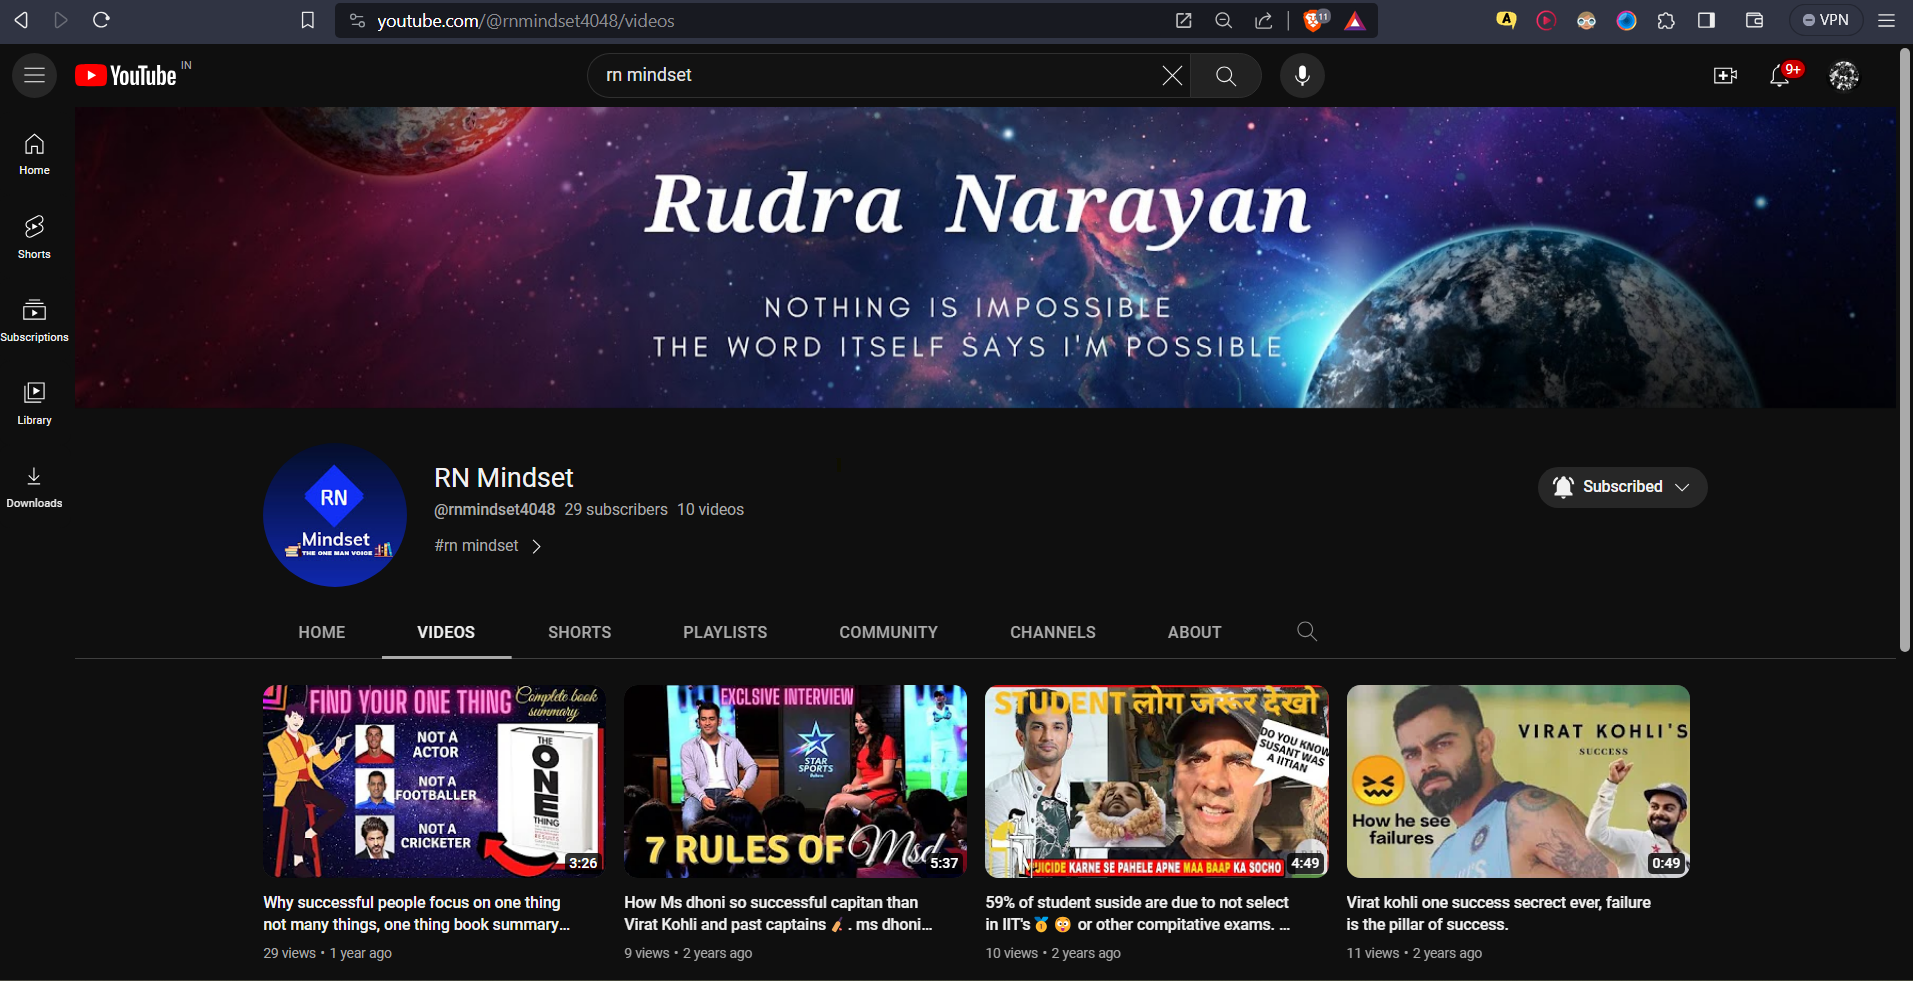Click the '29 subscribers' text
Screen dimensions: 1913x981
click(x=616, y=510)
